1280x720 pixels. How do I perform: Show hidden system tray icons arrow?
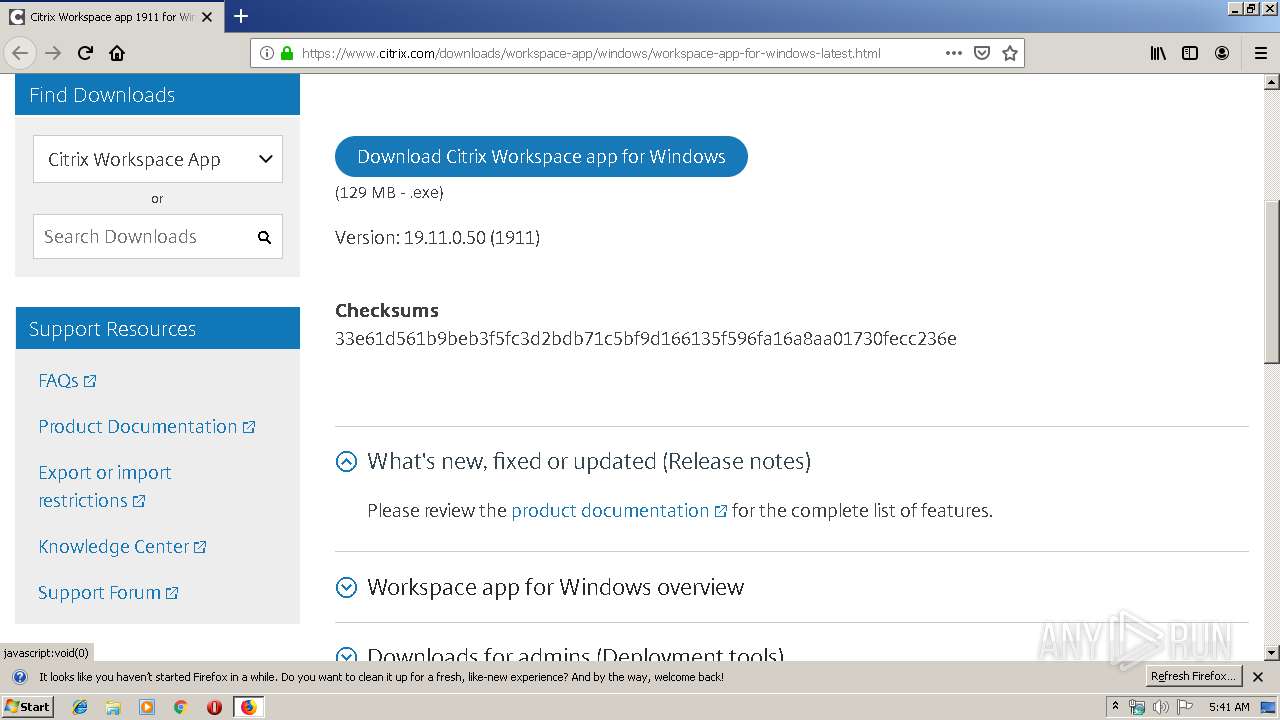1115,706
